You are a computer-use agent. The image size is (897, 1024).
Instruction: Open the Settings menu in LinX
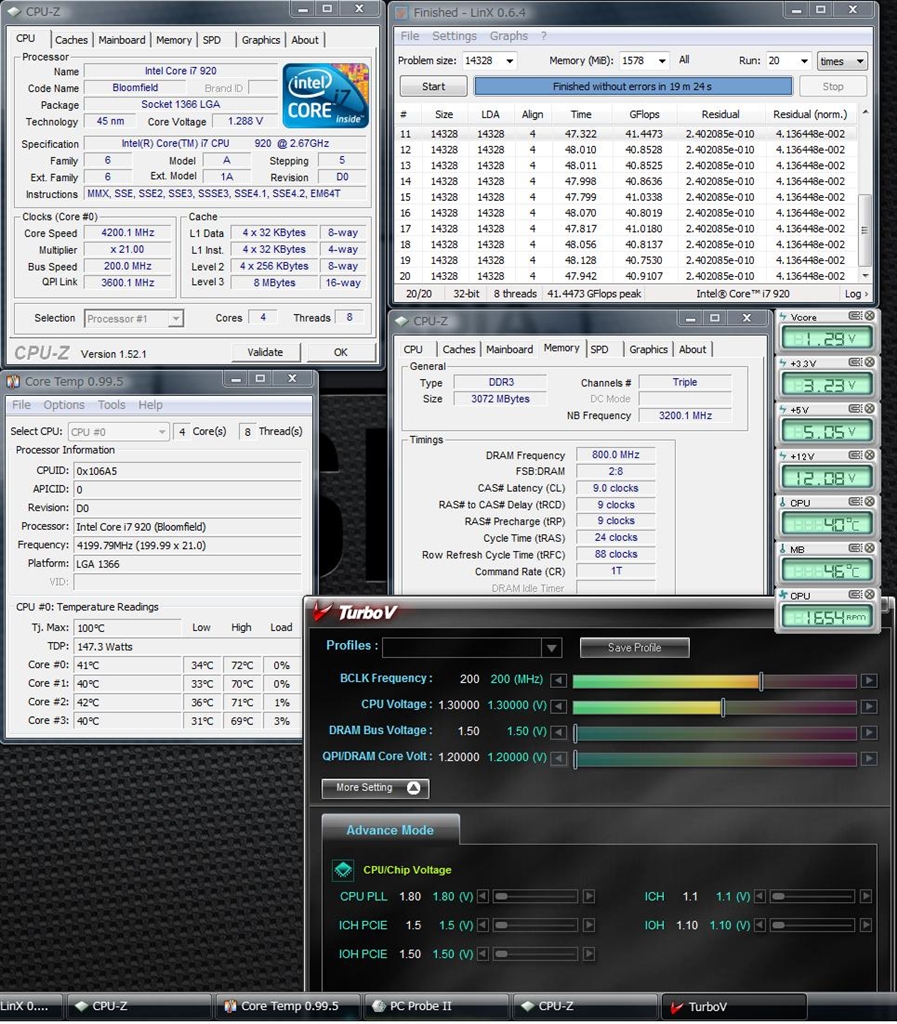click(x=454, y=36)
